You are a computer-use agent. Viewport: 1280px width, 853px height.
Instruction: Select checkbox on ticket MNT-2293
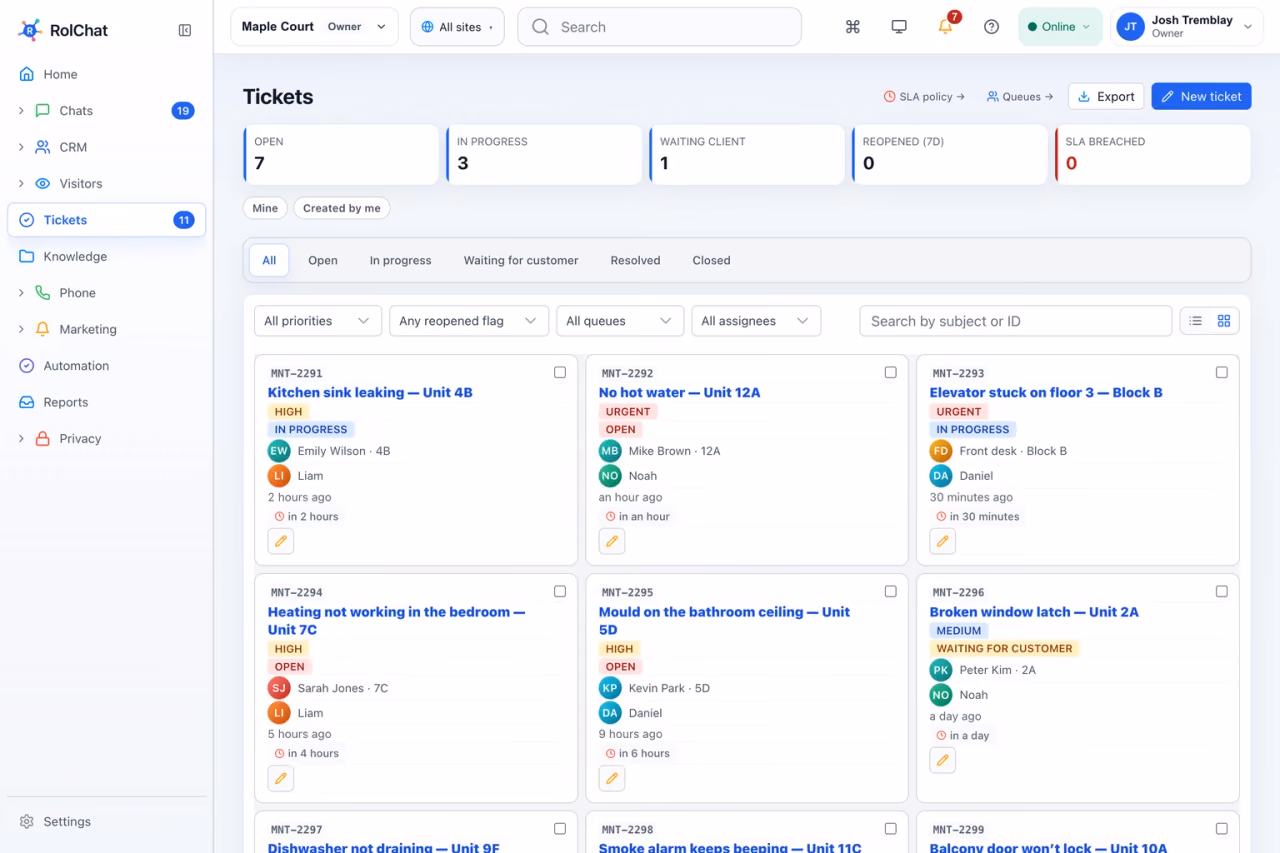(1222, 372)
